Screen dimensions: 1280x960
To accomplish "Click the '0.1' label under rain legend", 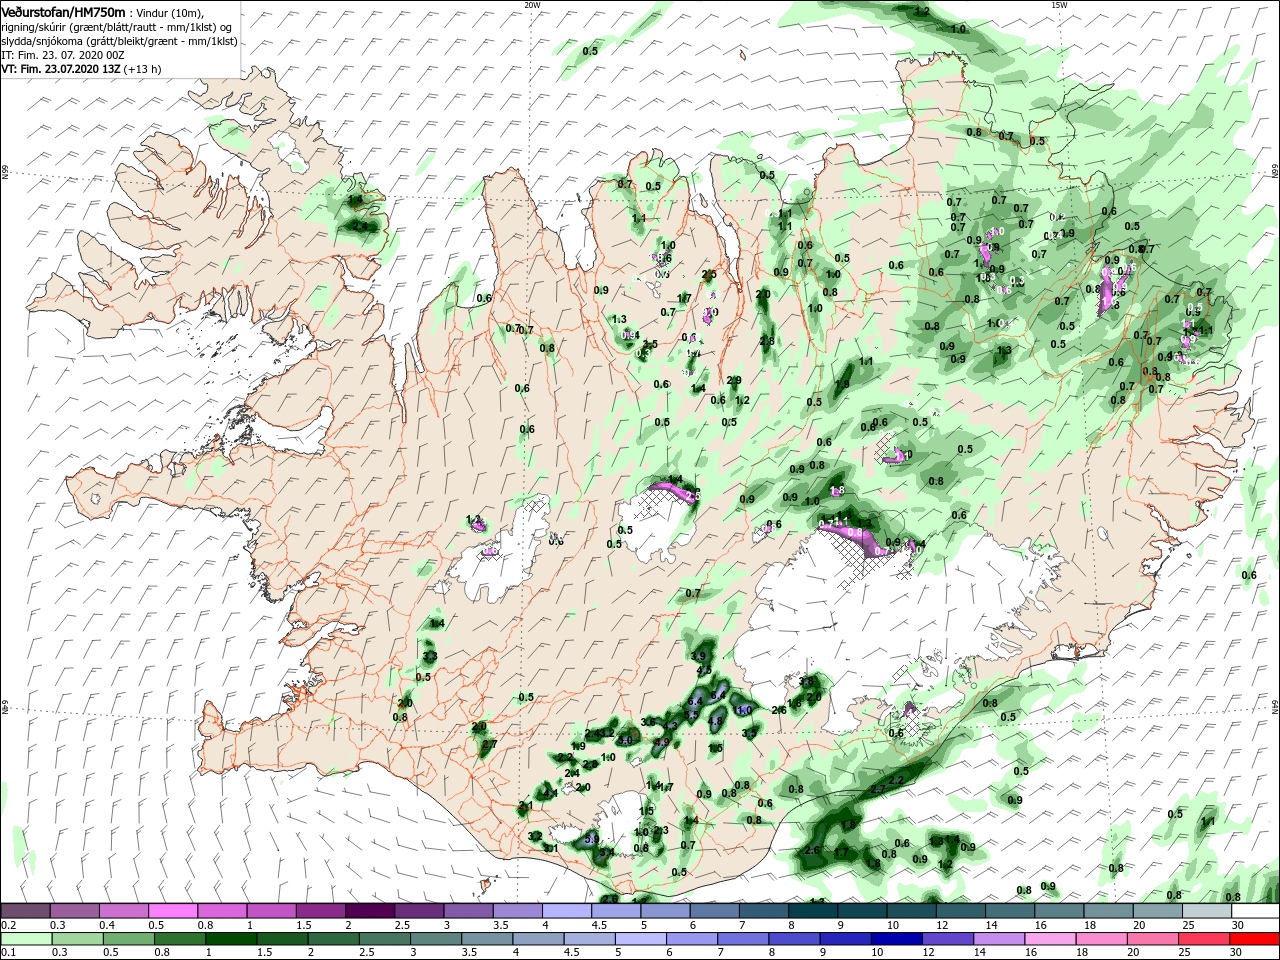I will (x=8, y=954).
